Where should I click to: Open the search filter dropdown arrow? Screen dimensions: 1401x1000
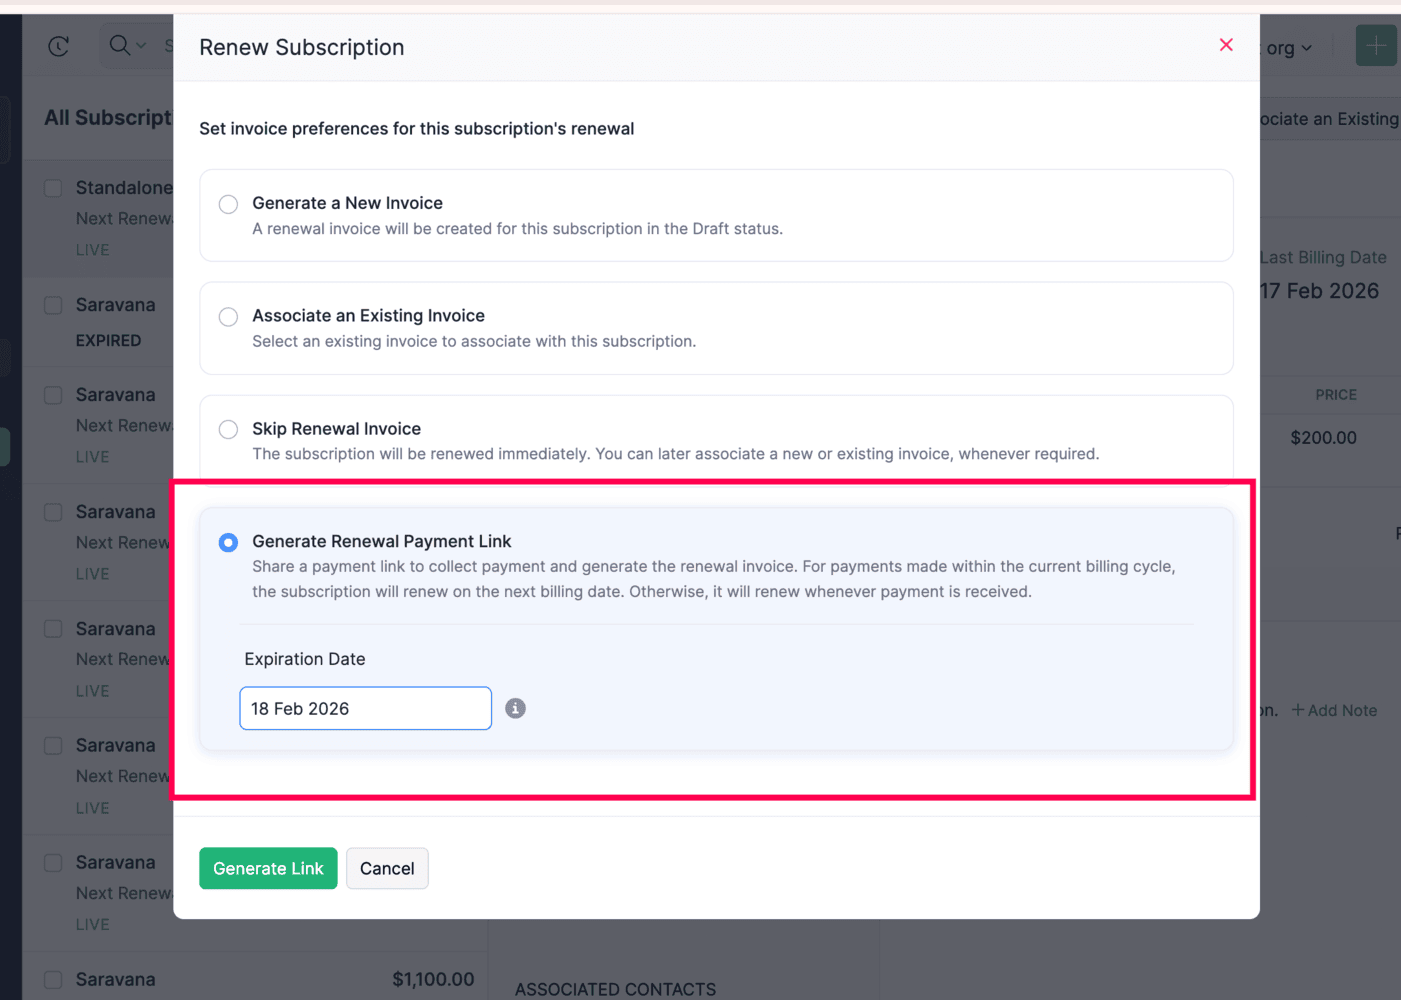click(141, 46)
